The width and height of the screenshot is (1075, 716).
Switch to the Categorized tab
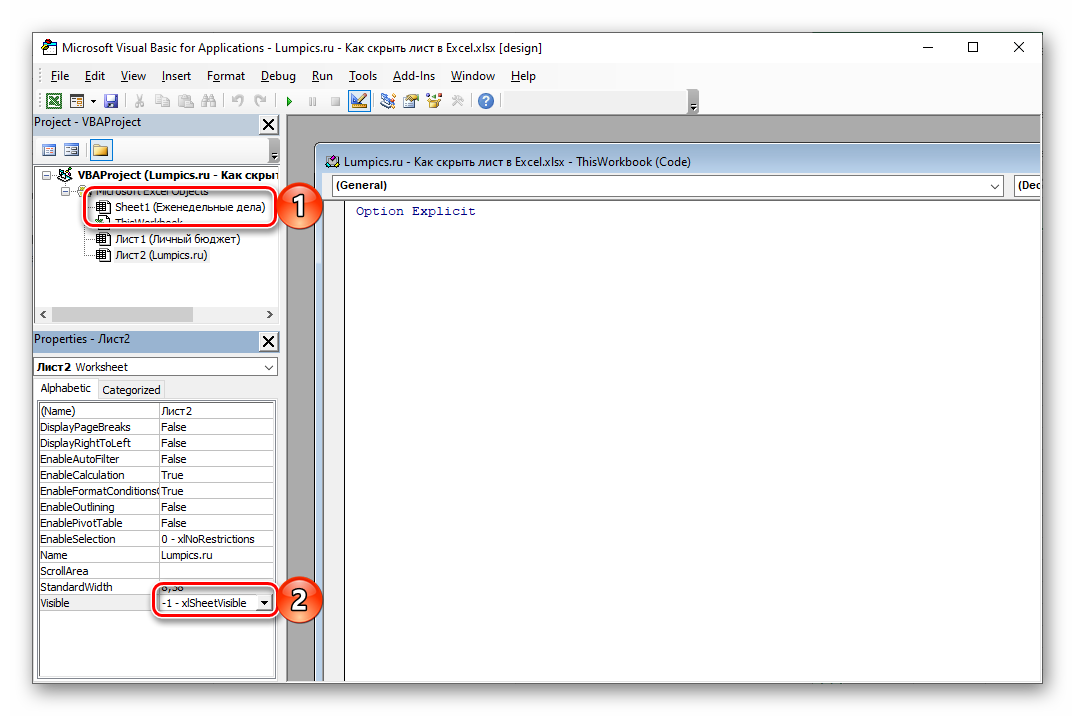pyautogui.click(x=131, y=390)
